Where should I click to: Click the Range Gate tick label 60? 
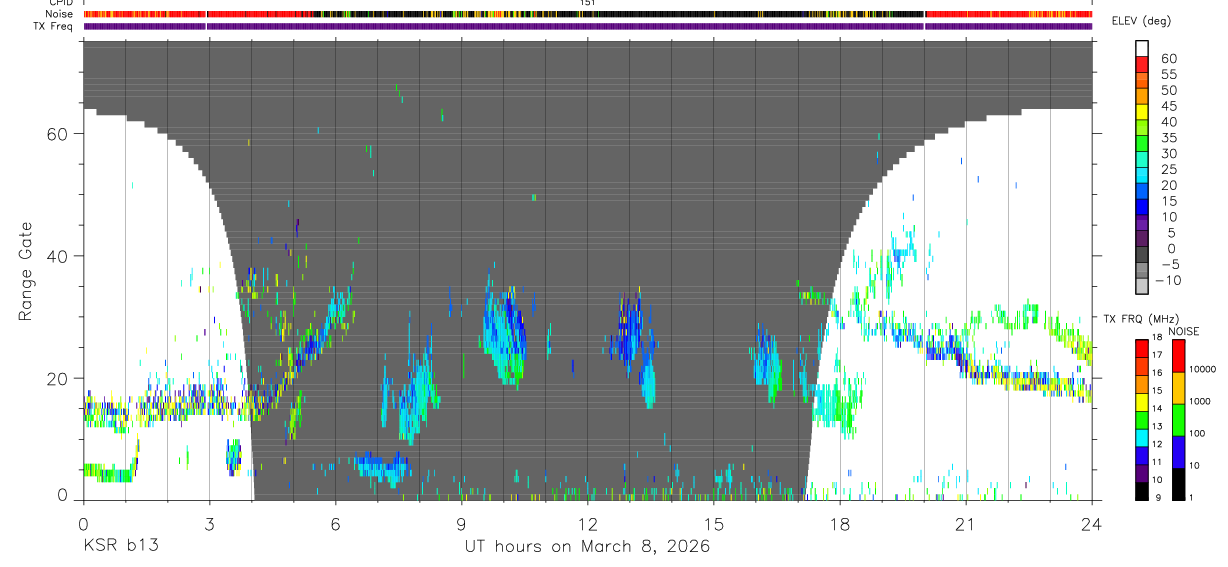(56, 134)
